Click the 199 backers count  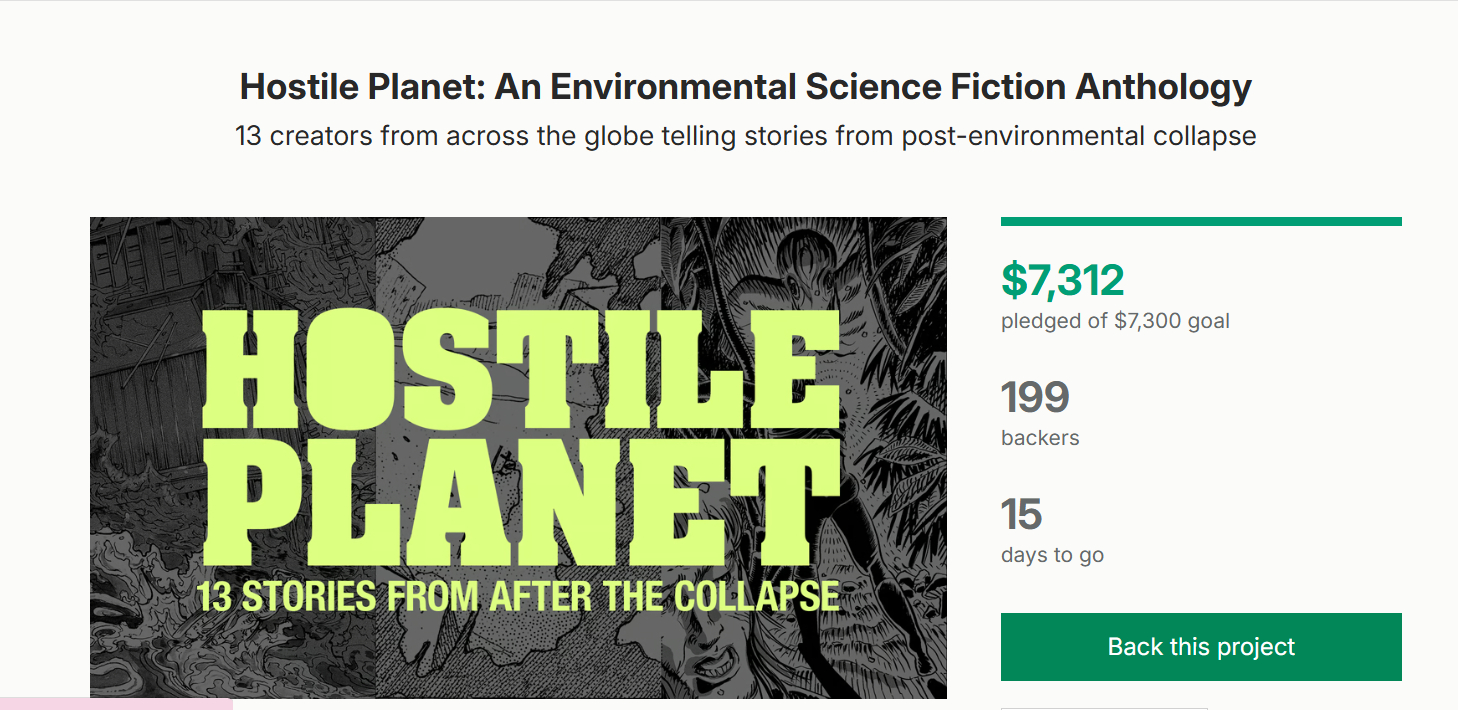click(1035, 398)
